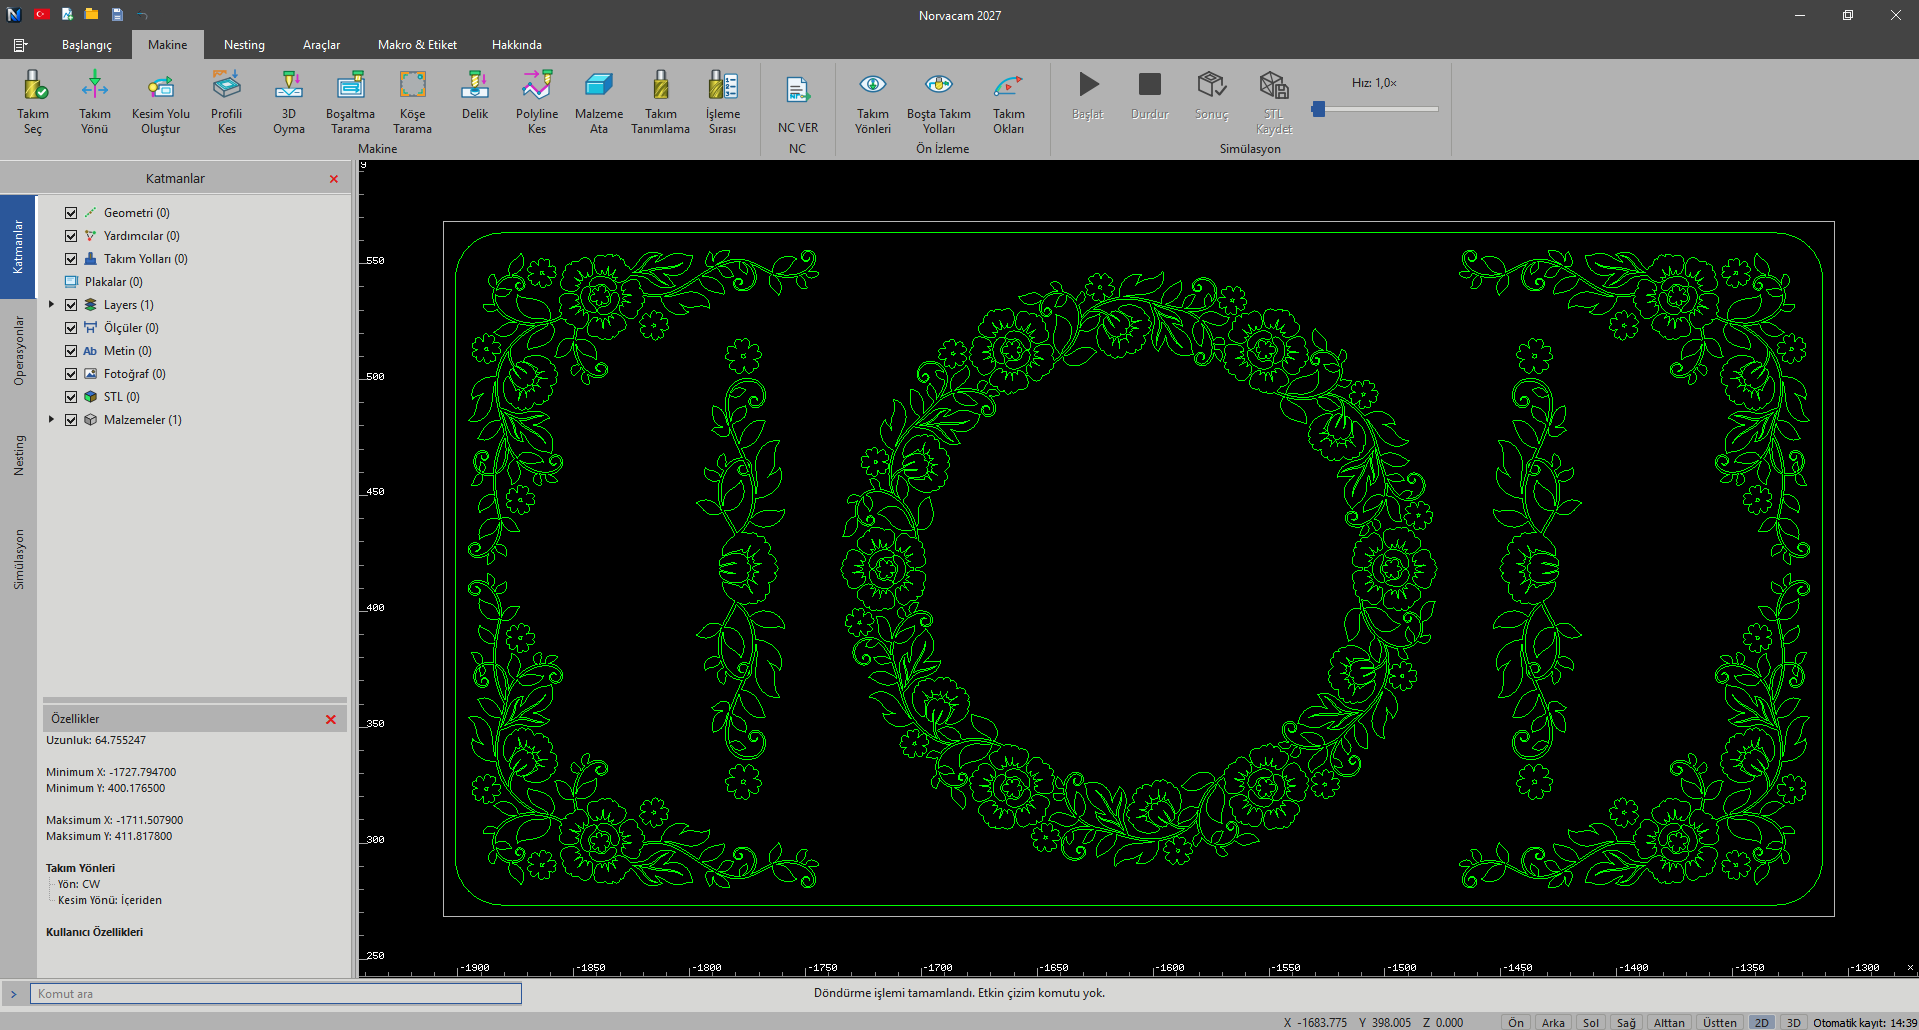Expand the Malzemeler tree node
Viewport: 1919px width, 1030px height.
click(x=52, y=420)
